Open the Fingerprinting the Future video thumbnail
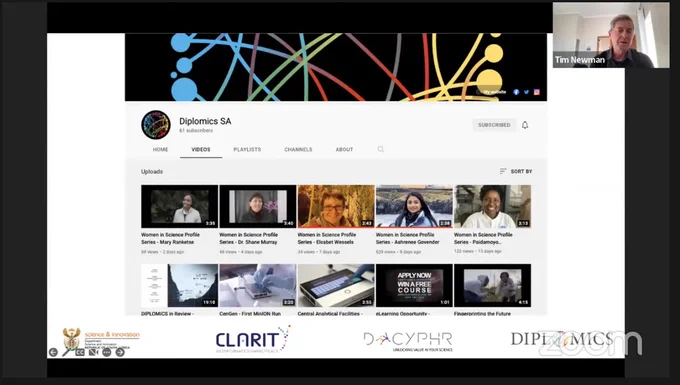This screenshot has width=680, height=385. pos(492,285)
